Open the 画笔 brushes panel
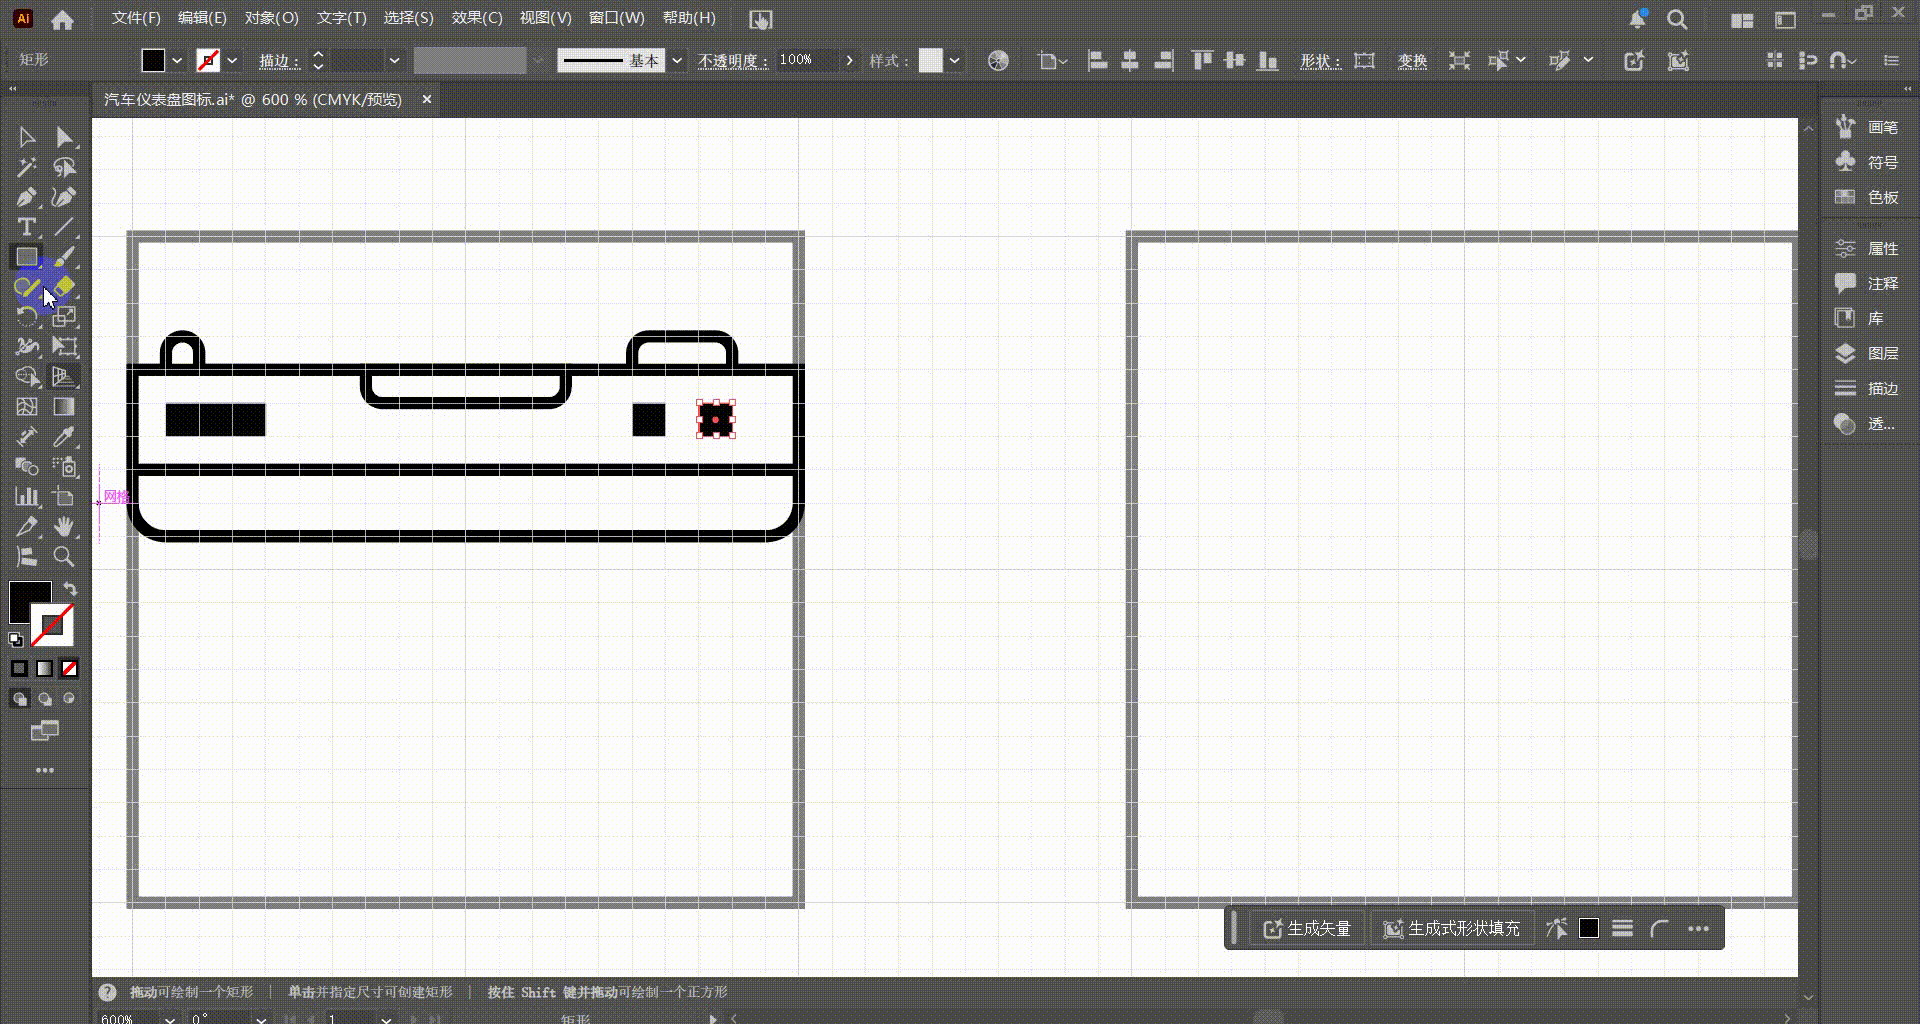Image resolution: width=1920 pixels, height=1024 pixels. pyautogui.click(x=1867, y=127)
